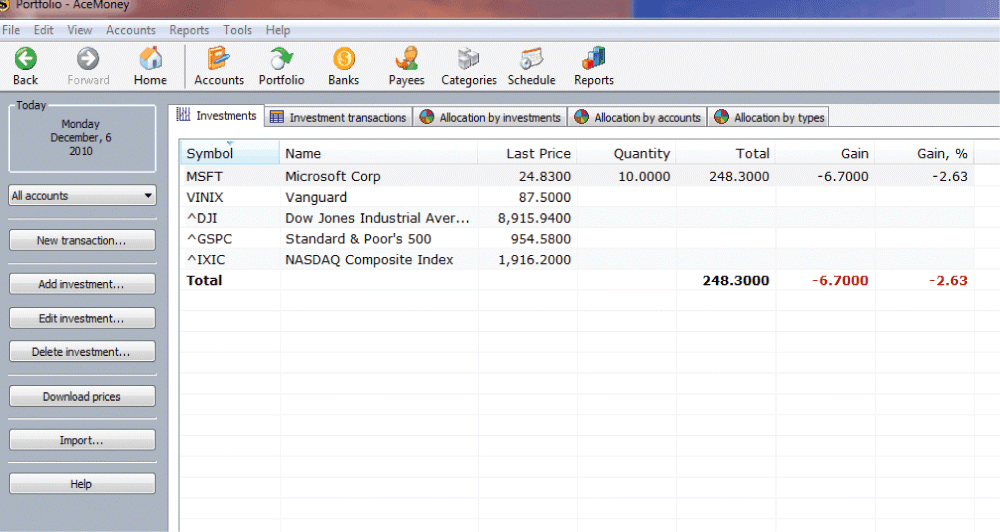Click the Back arrow icon
This screenshot has height=532, width=1000.
(25, 60)
